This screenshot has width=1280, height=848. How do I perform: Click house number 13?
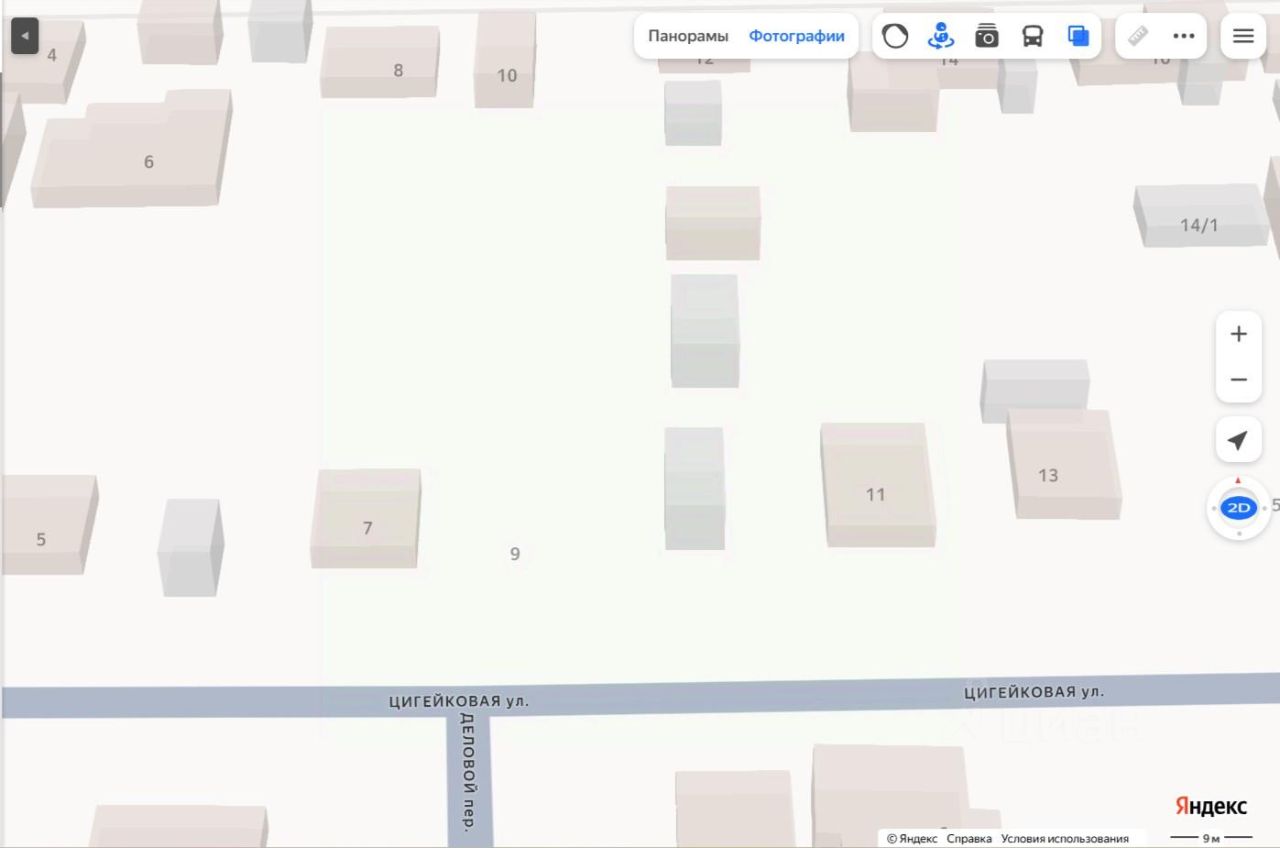pos(1048,475)
